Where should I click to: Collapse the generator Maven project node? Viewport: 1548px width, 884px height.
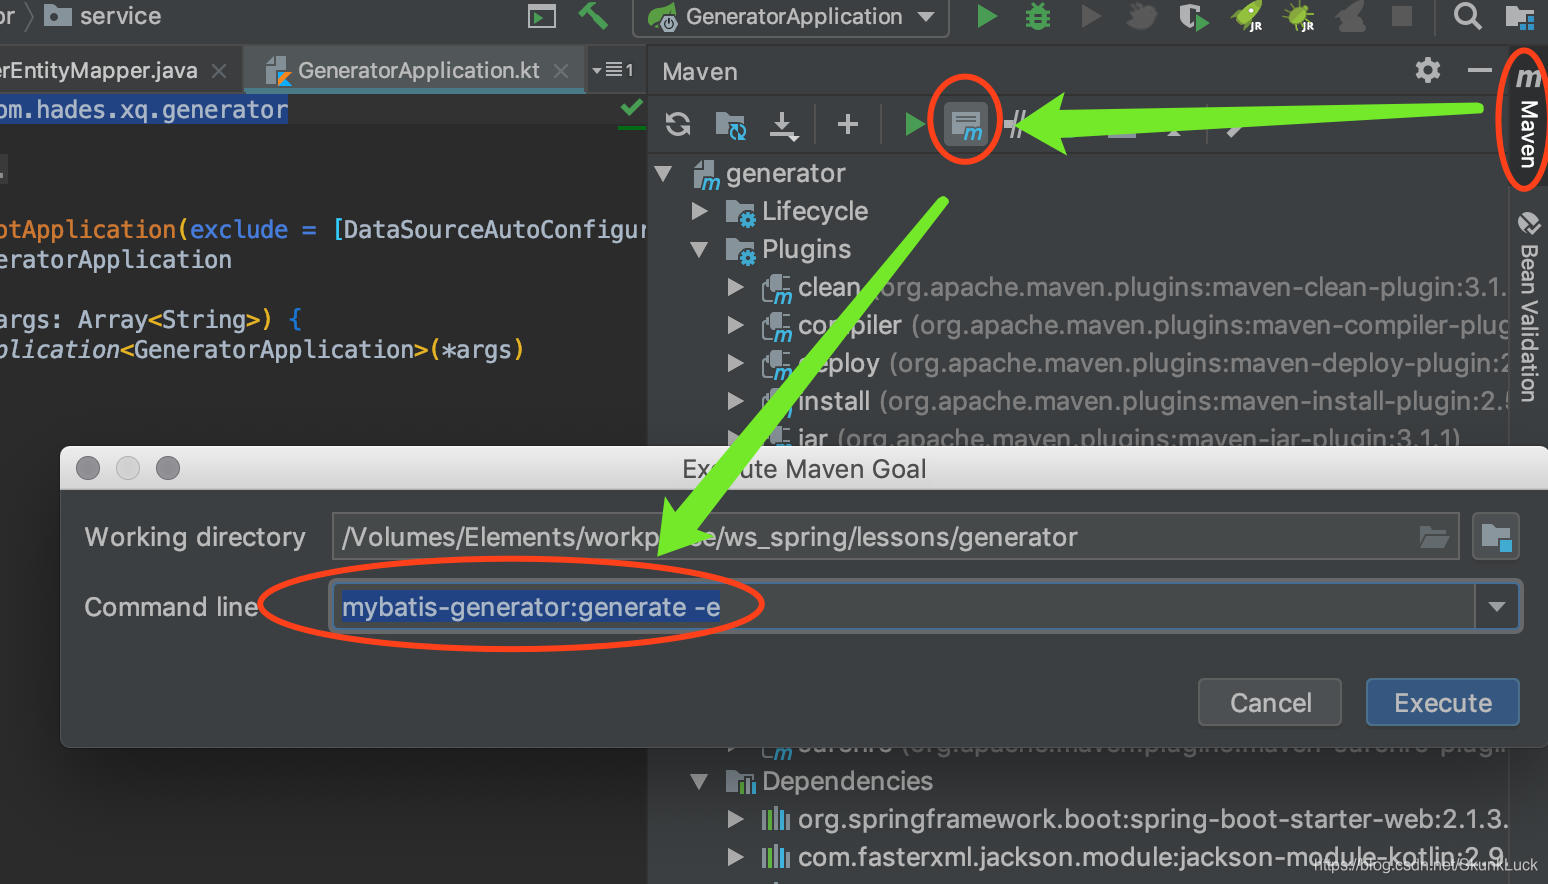pyautogui.click(x=663, y=173)
